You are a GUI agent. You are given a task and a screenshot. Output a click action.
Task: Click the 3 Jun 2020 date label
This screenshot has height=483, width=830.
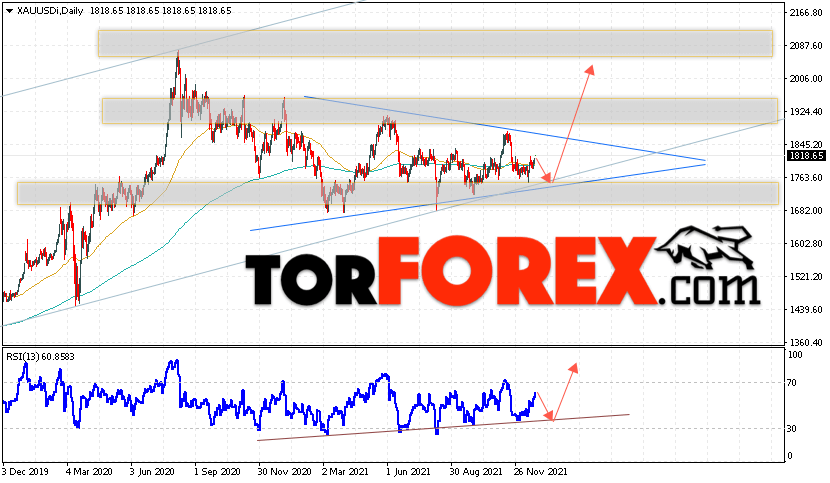[154, 471]
